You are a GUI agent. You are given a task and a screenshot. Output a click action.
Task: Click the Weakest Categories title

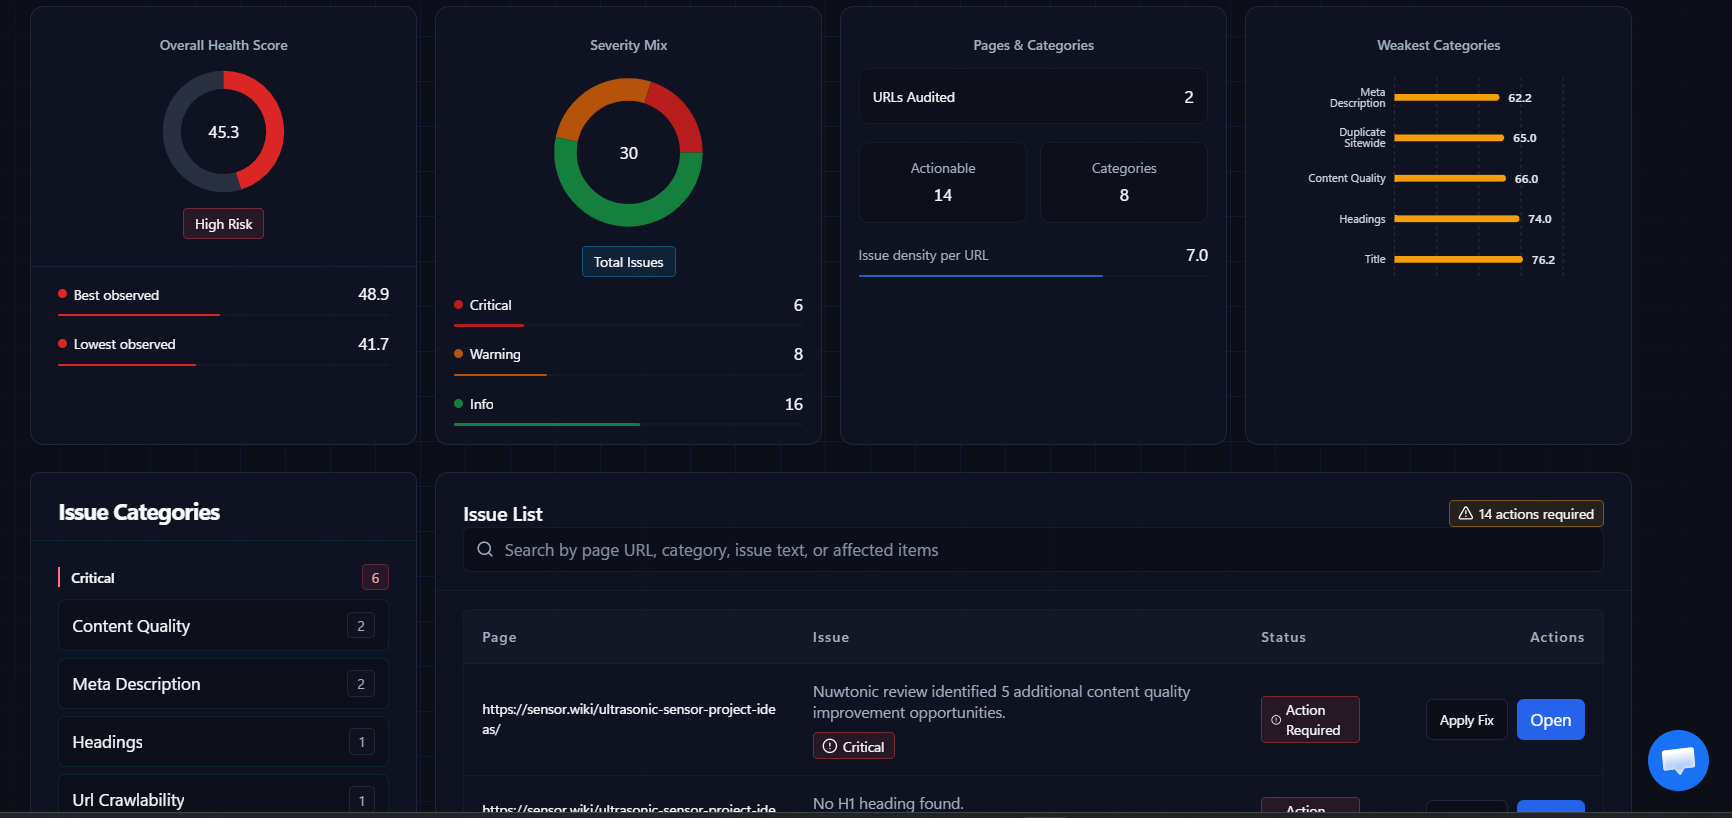pyautogui.click(x=1438, y=45)
